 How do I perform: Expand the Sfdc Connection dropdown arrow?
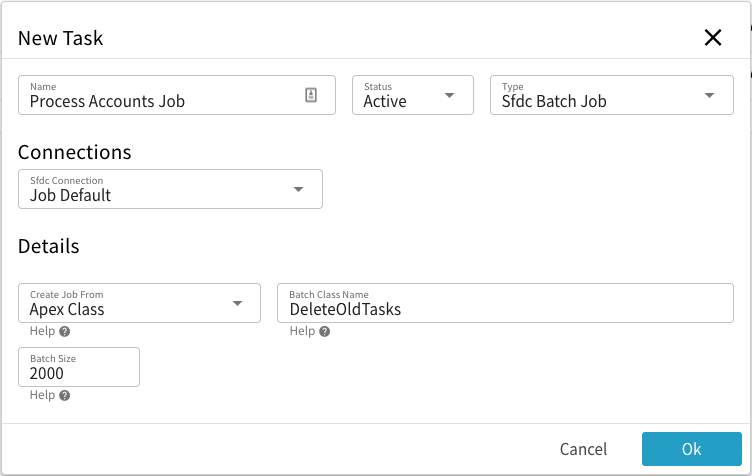[298, 190]
